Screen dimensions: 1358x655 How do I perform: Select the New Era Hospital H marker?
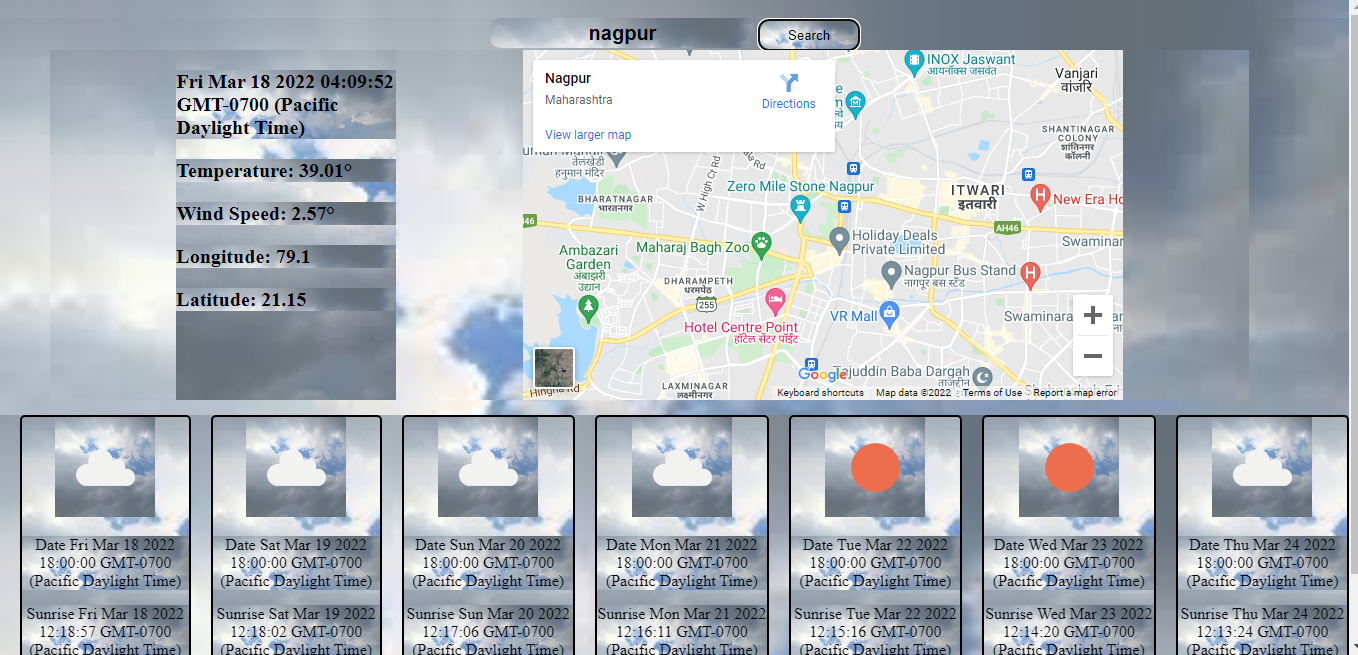[1040, 198]
